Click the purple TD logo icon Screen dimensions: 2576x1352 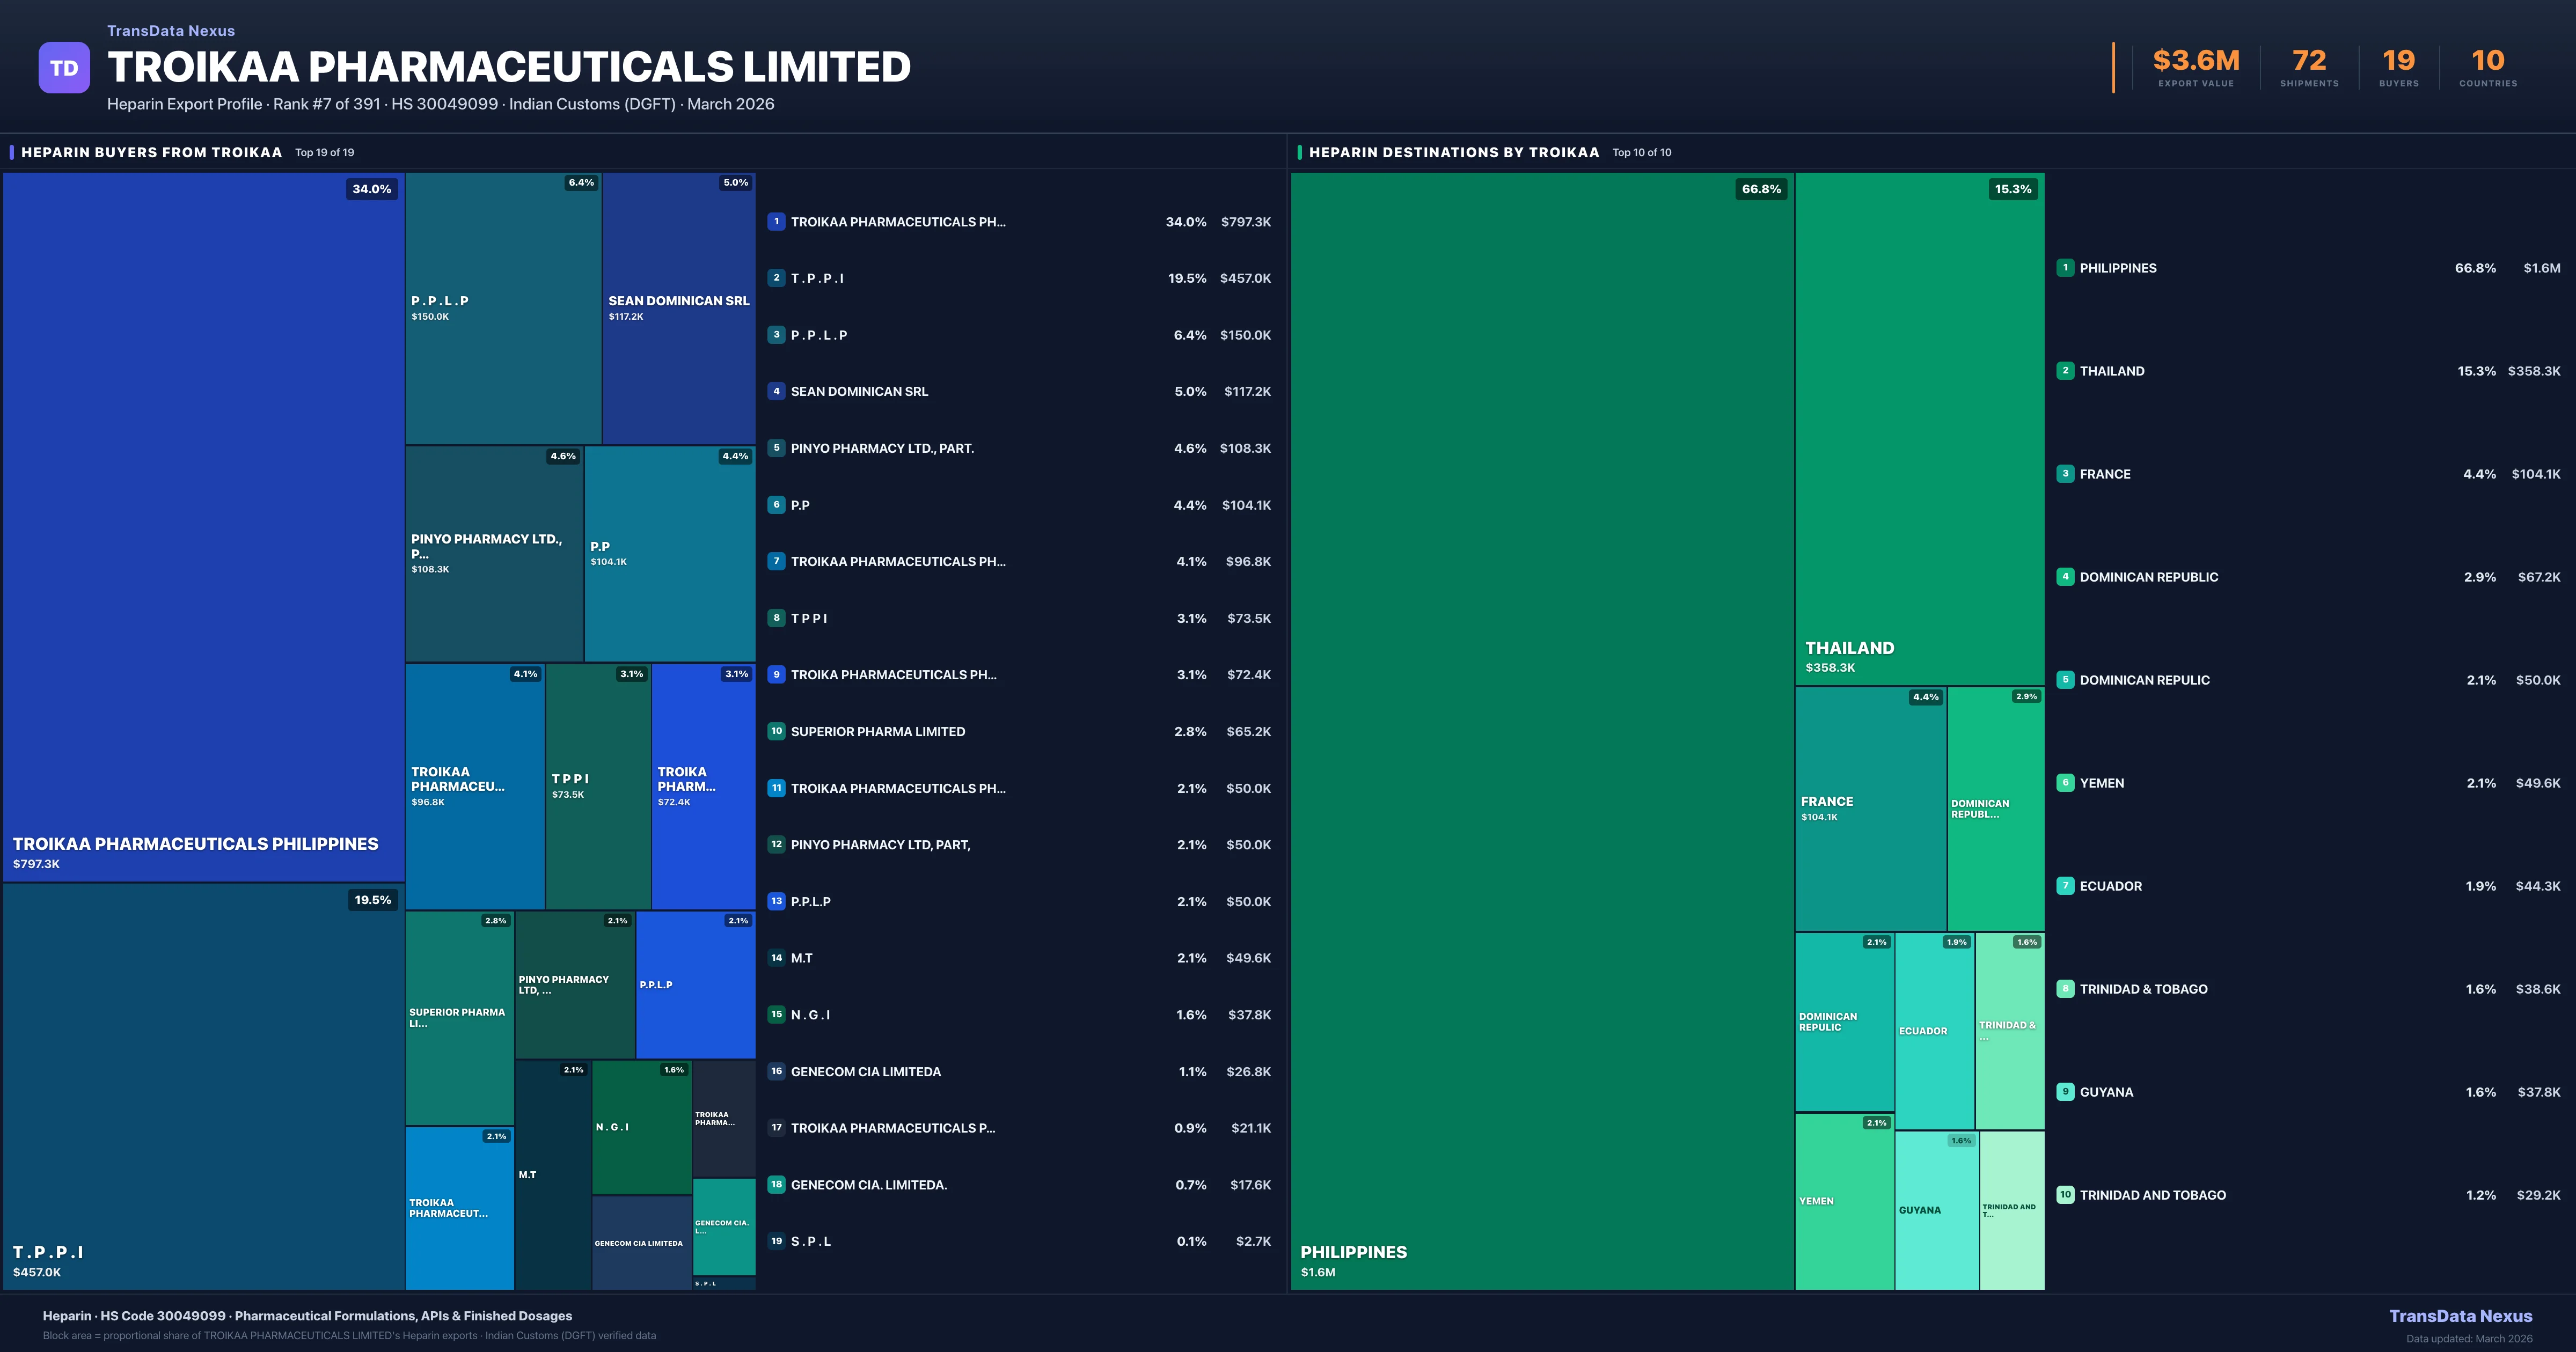pos(64,68)
